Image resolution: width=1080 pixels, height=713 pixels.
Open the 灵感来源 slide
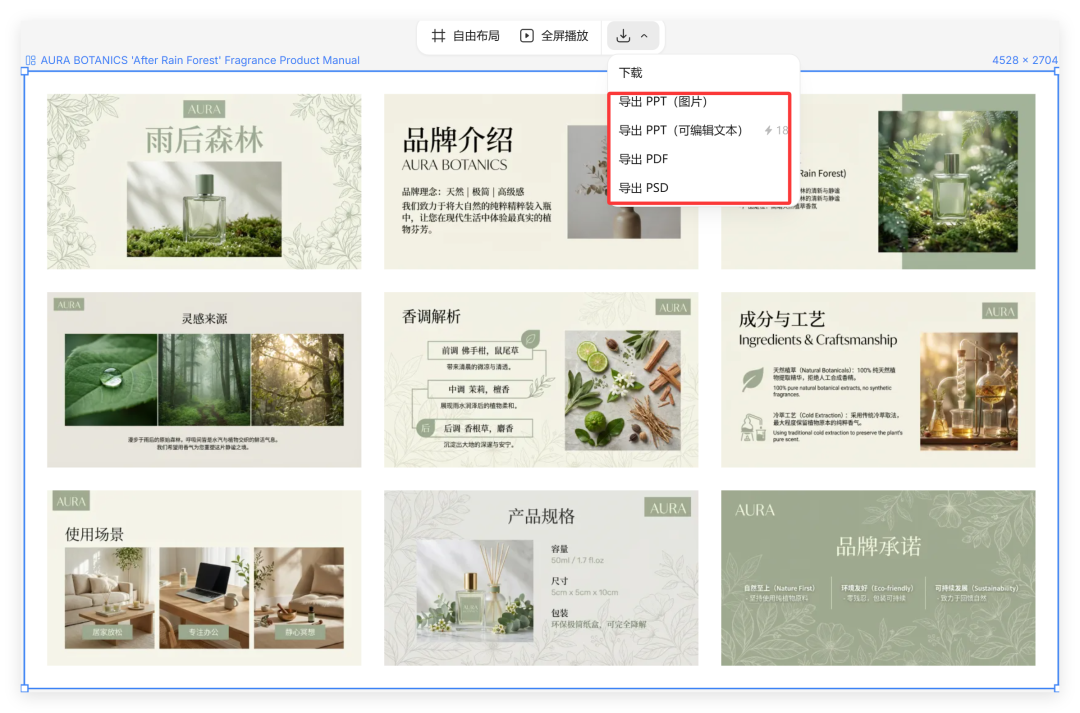pos(203,379)
